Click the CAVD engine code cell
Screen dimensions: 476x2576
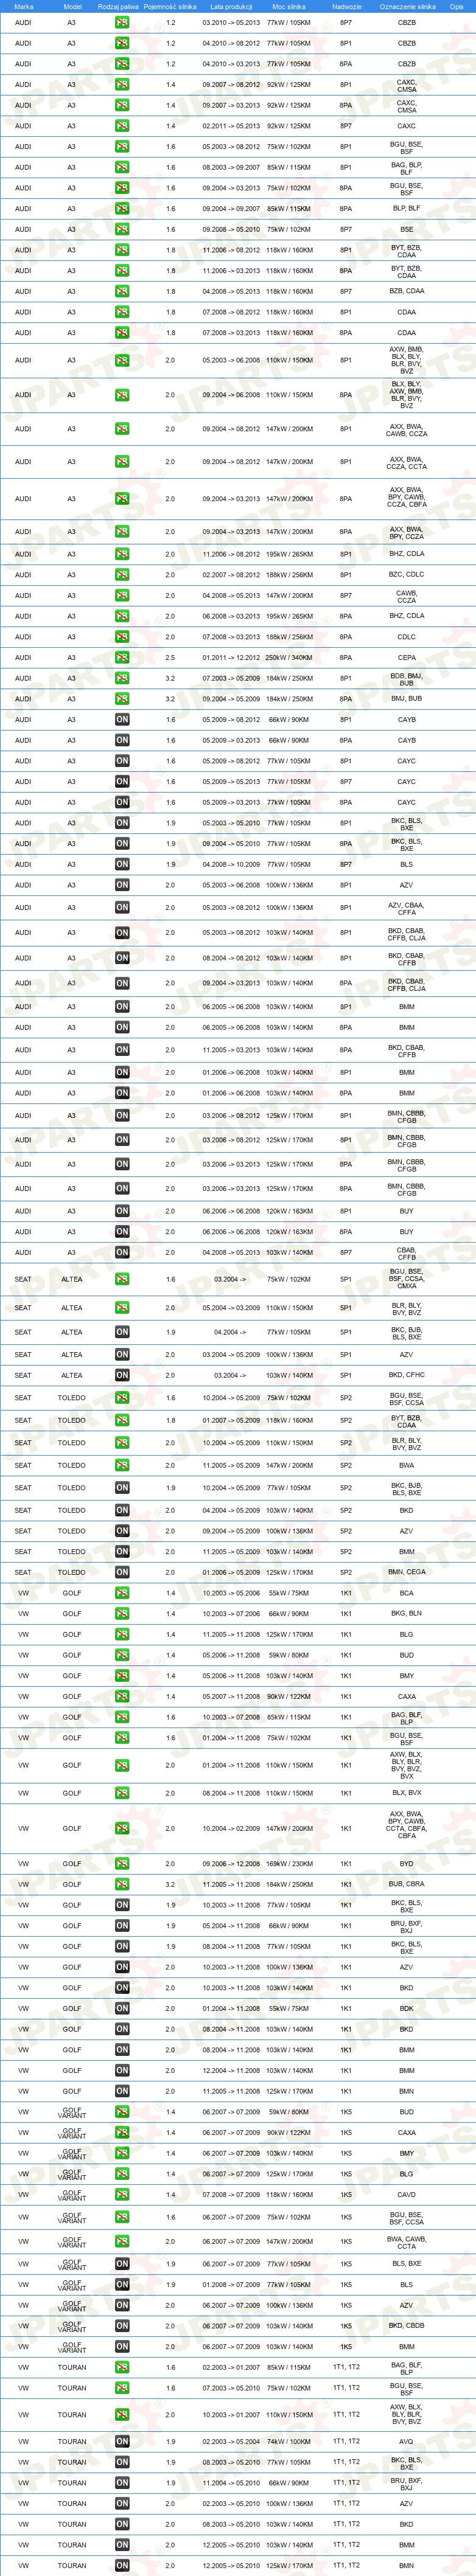click(406, 2195)
